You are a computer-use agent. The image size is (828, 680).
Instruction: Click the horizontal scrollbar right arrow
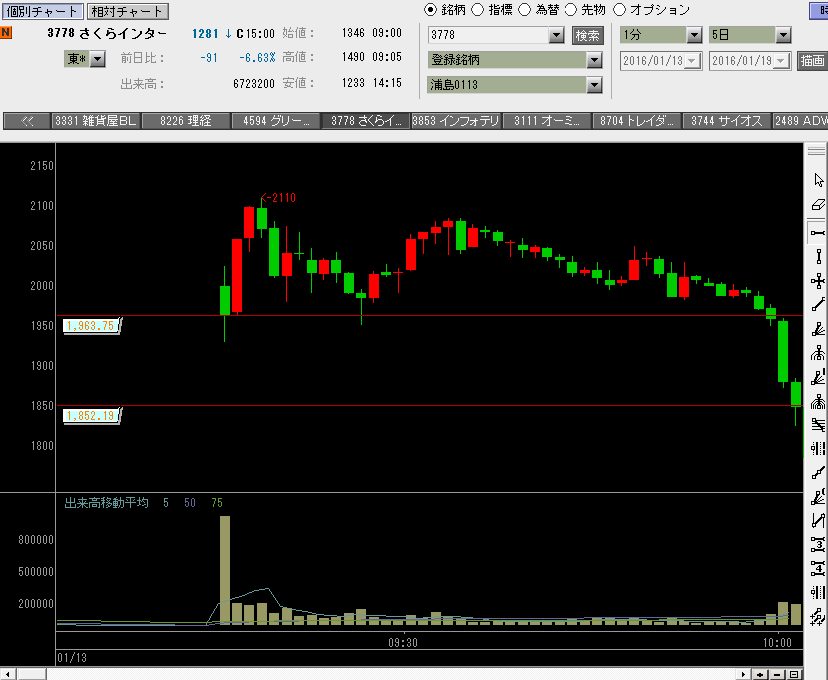pyautogui.click(x=744, y=674)
